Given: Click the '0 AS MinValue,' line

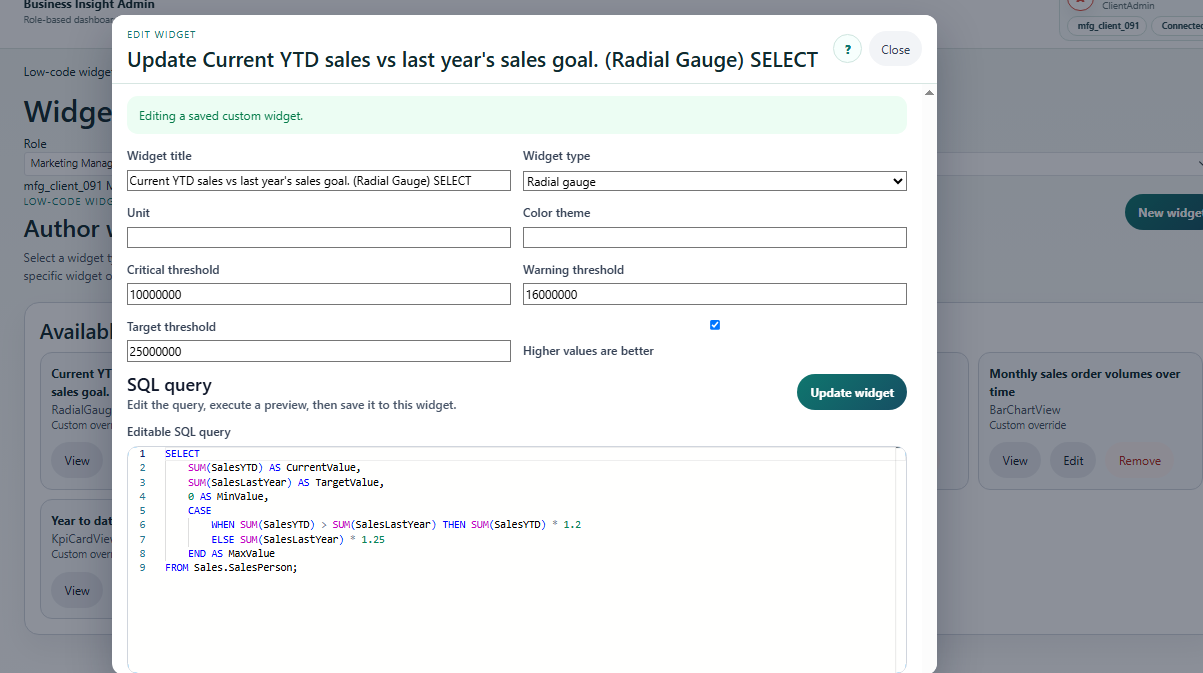Looking at the screenshot, I should pyautogui.click(x=228, y=496).
